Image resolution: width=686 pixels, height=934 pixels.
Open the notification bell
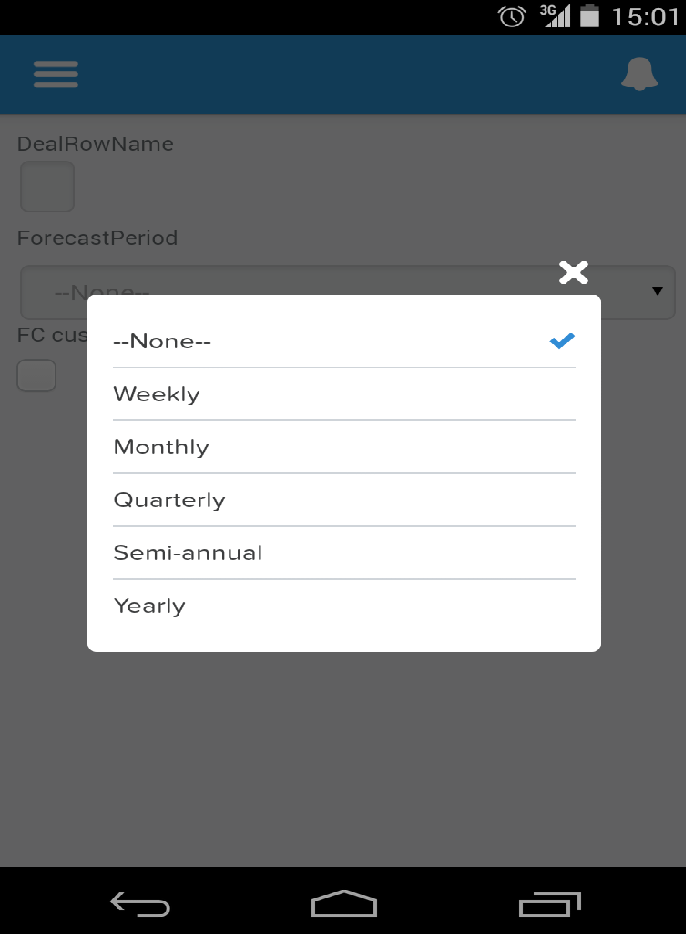[639, 74]
